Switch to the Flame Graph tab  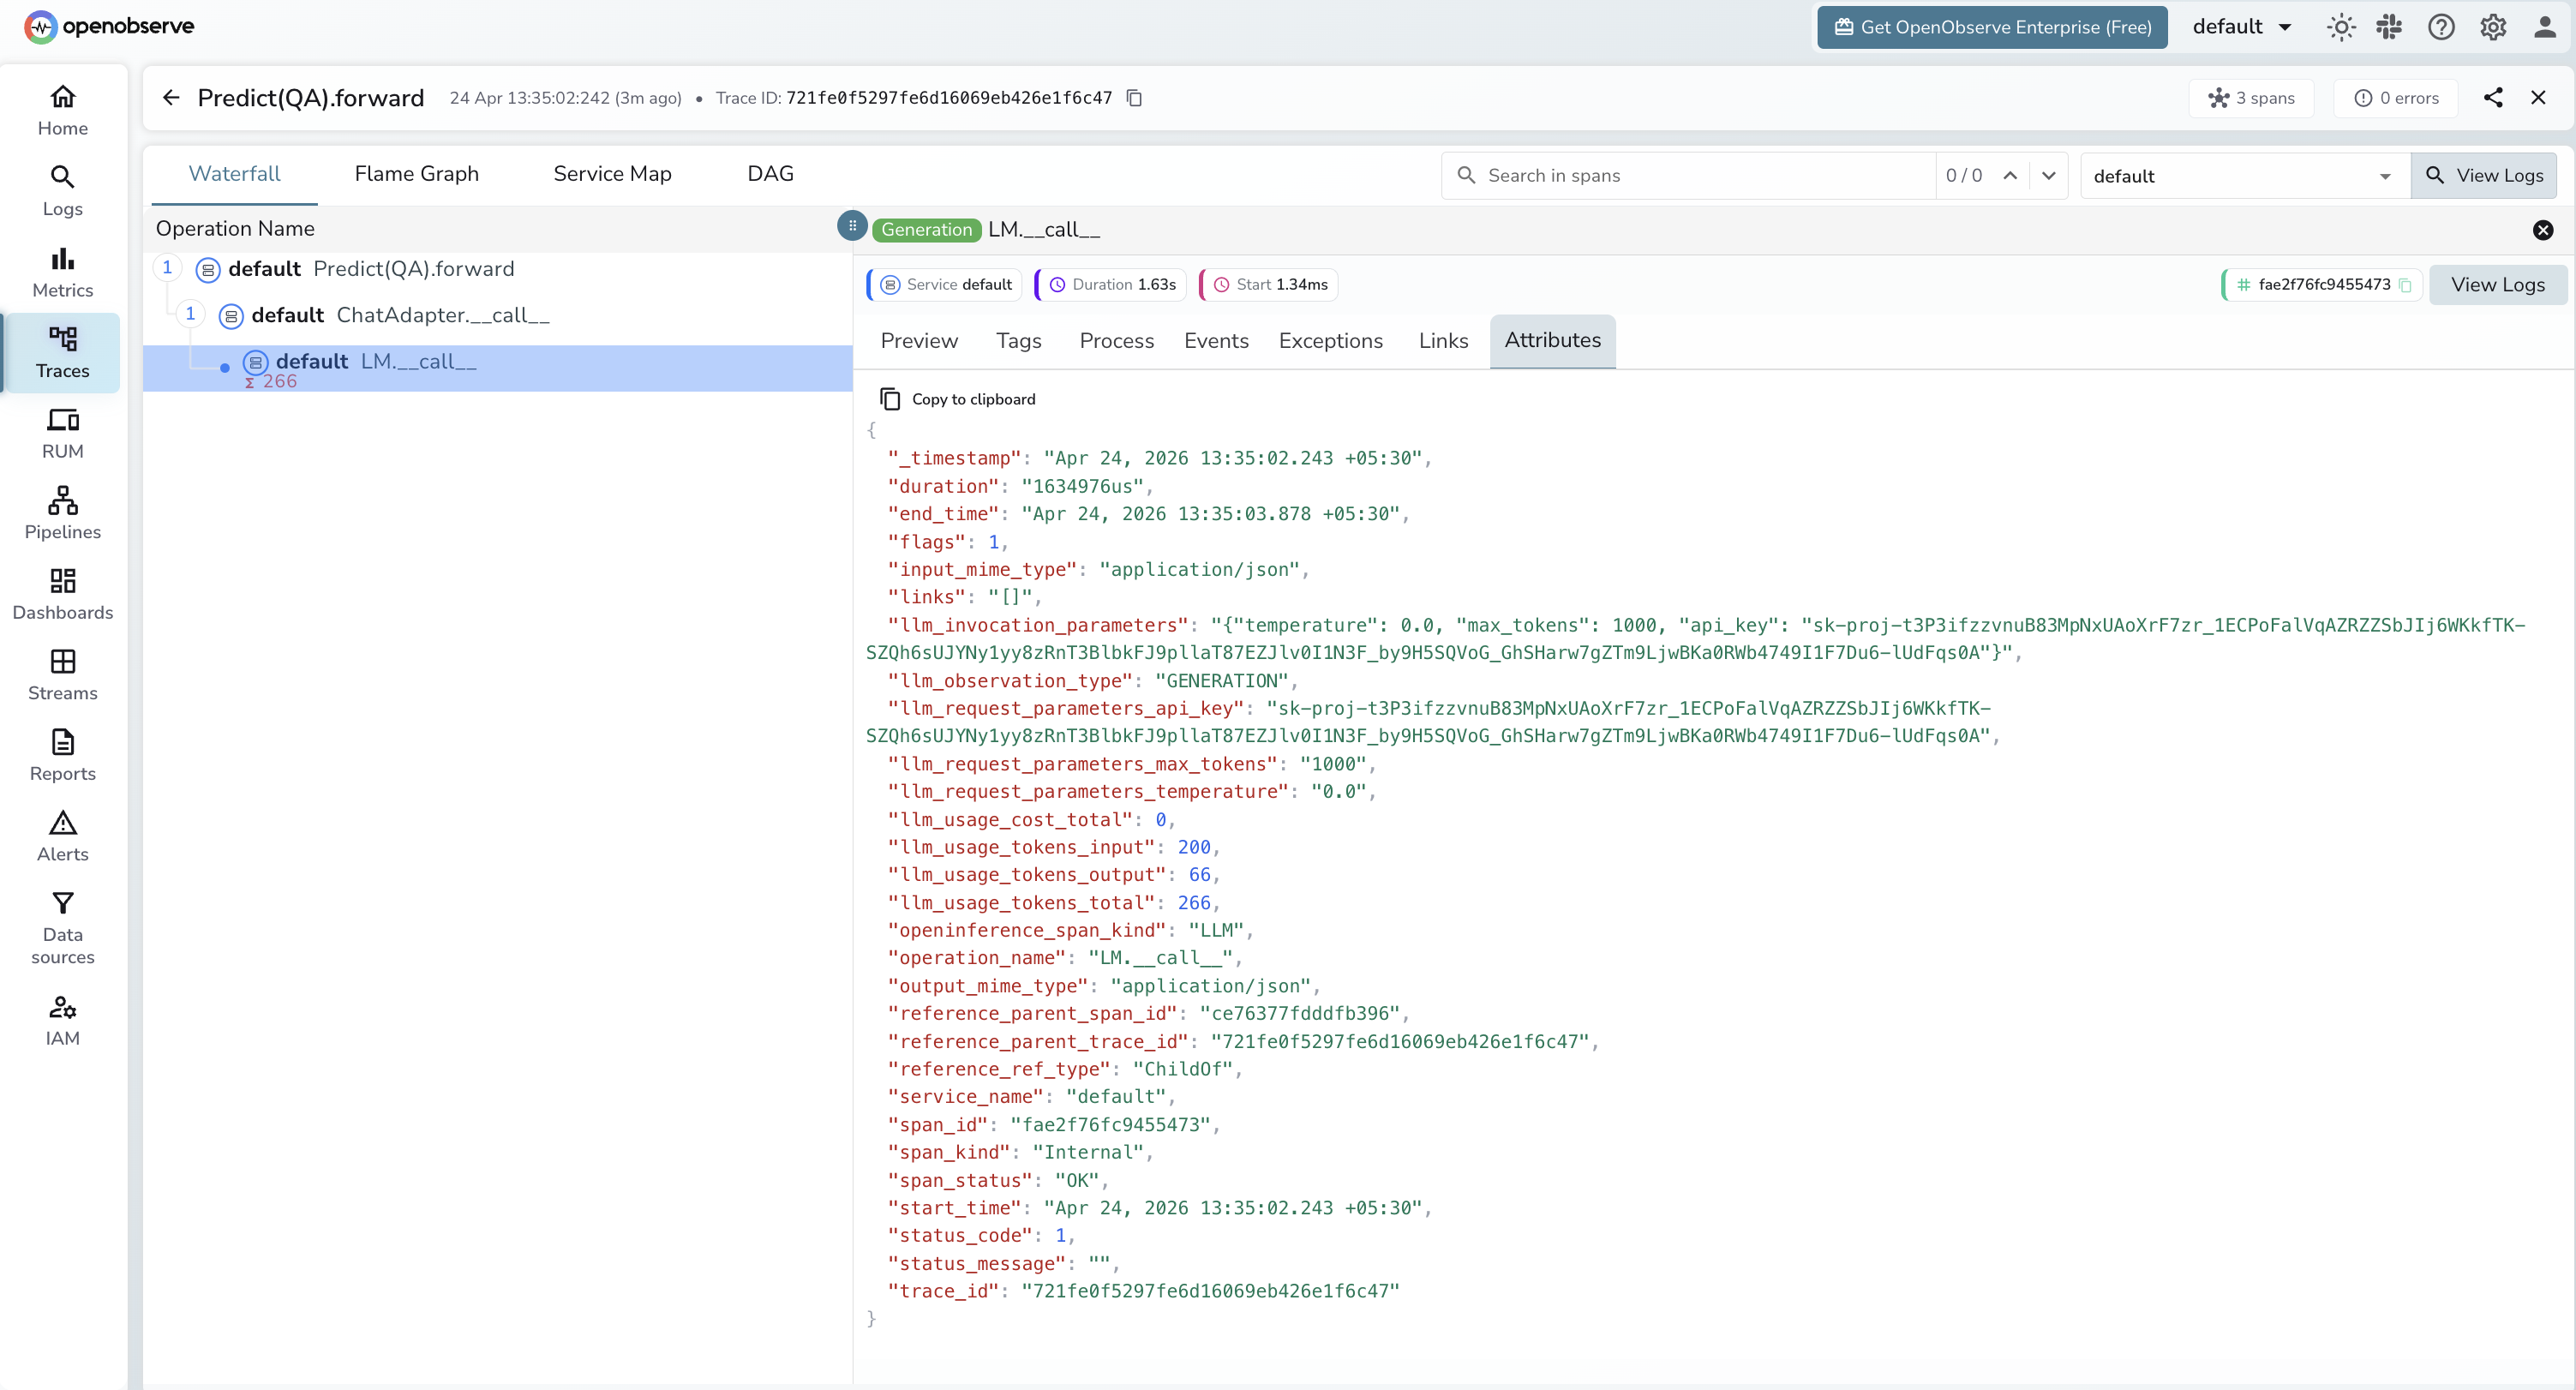tap(417, 173)
